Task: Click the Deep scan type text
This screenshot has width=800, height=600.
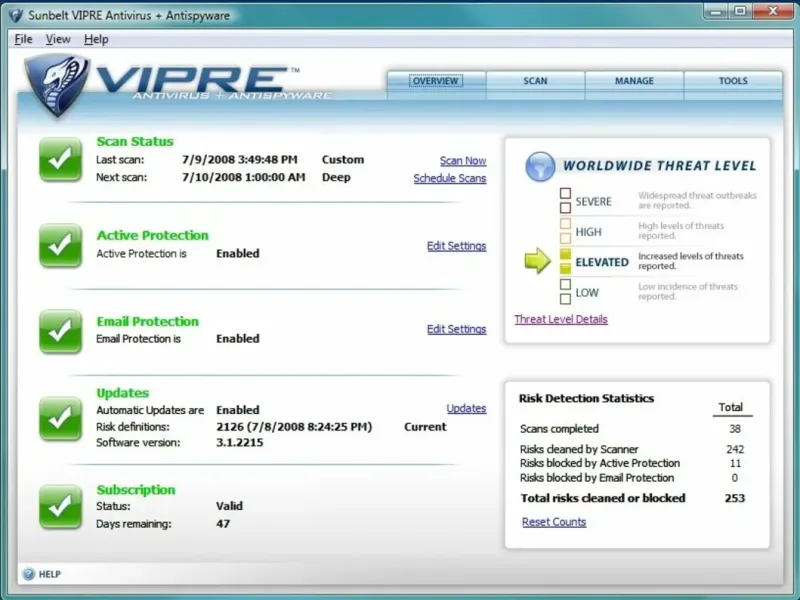Action: tap(336, 178)
